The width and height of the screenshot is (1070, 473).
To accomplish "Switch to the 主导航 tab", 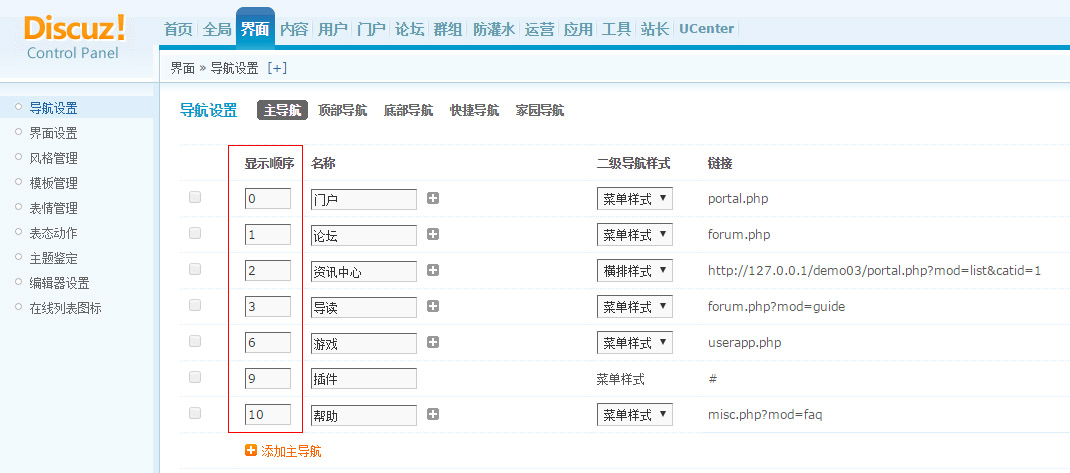I will pos(283,111).
